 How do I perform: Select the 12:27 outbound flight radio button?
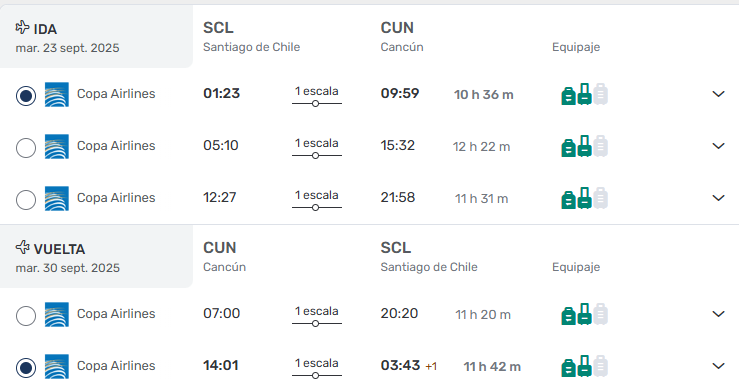click(26, 199)
